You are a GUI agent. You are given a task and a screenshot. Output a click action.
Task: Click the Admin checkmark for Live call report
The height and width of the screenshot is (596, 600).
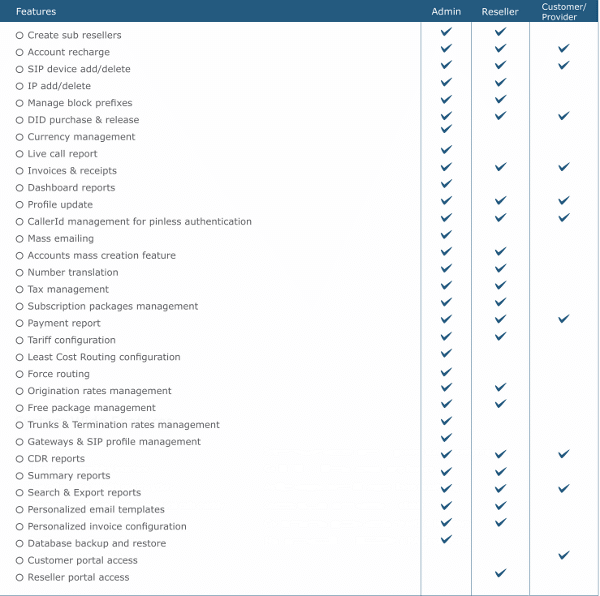[446, 150]
